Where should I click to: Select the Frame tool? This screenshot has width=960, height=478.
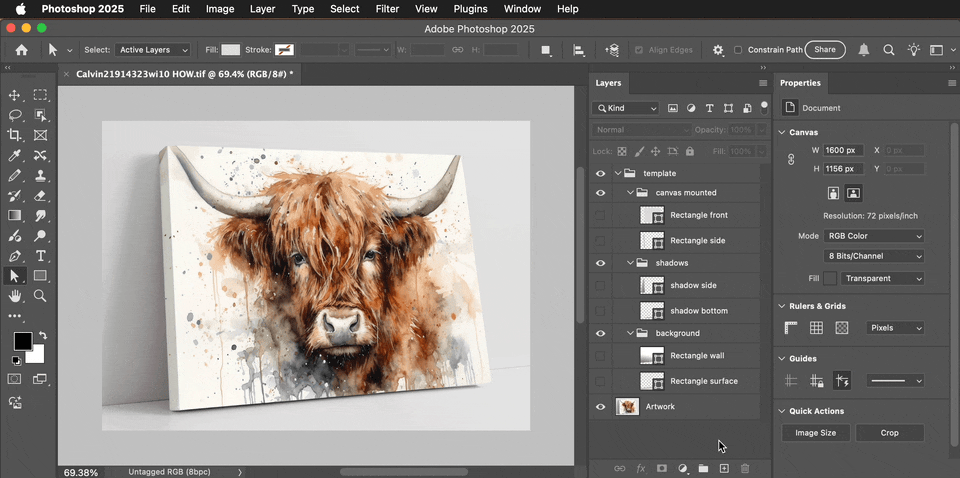tap(40, 135)
